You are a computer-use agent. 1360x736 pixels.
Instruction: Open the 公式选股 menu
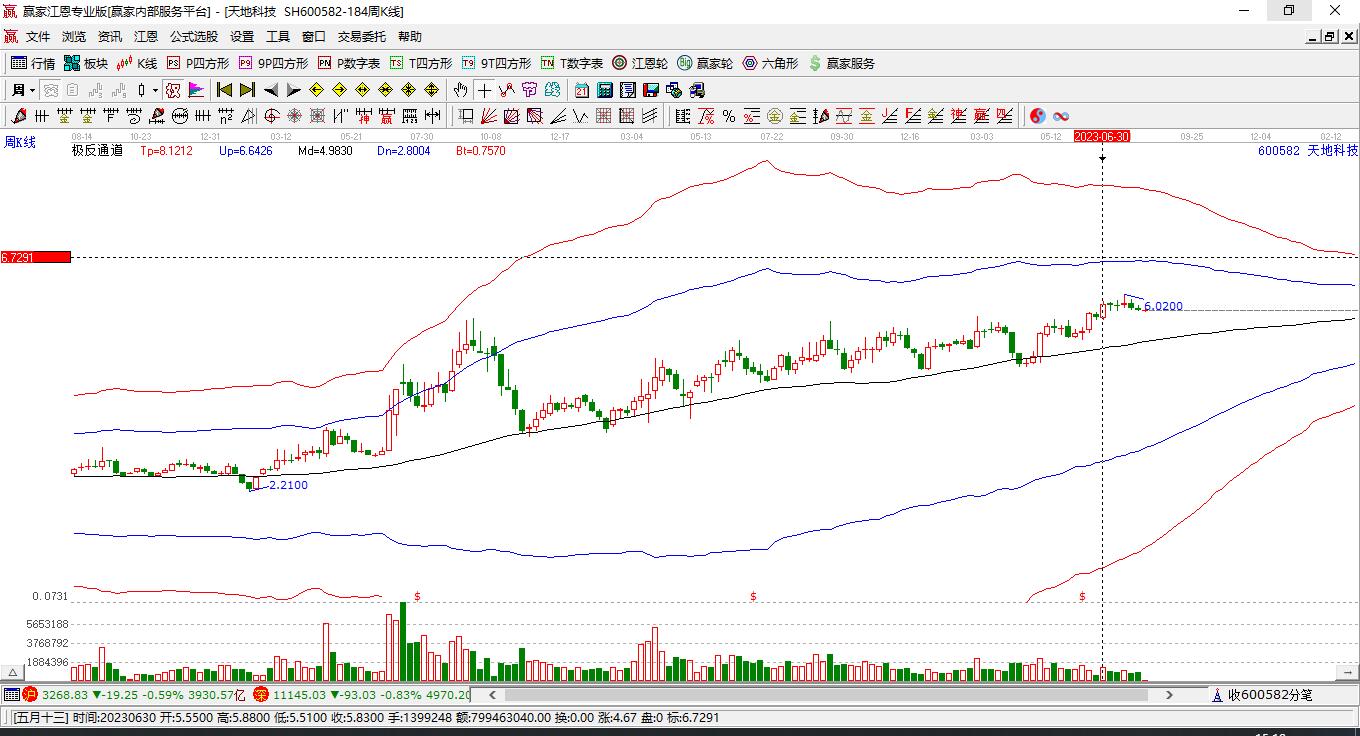(193, 37)
